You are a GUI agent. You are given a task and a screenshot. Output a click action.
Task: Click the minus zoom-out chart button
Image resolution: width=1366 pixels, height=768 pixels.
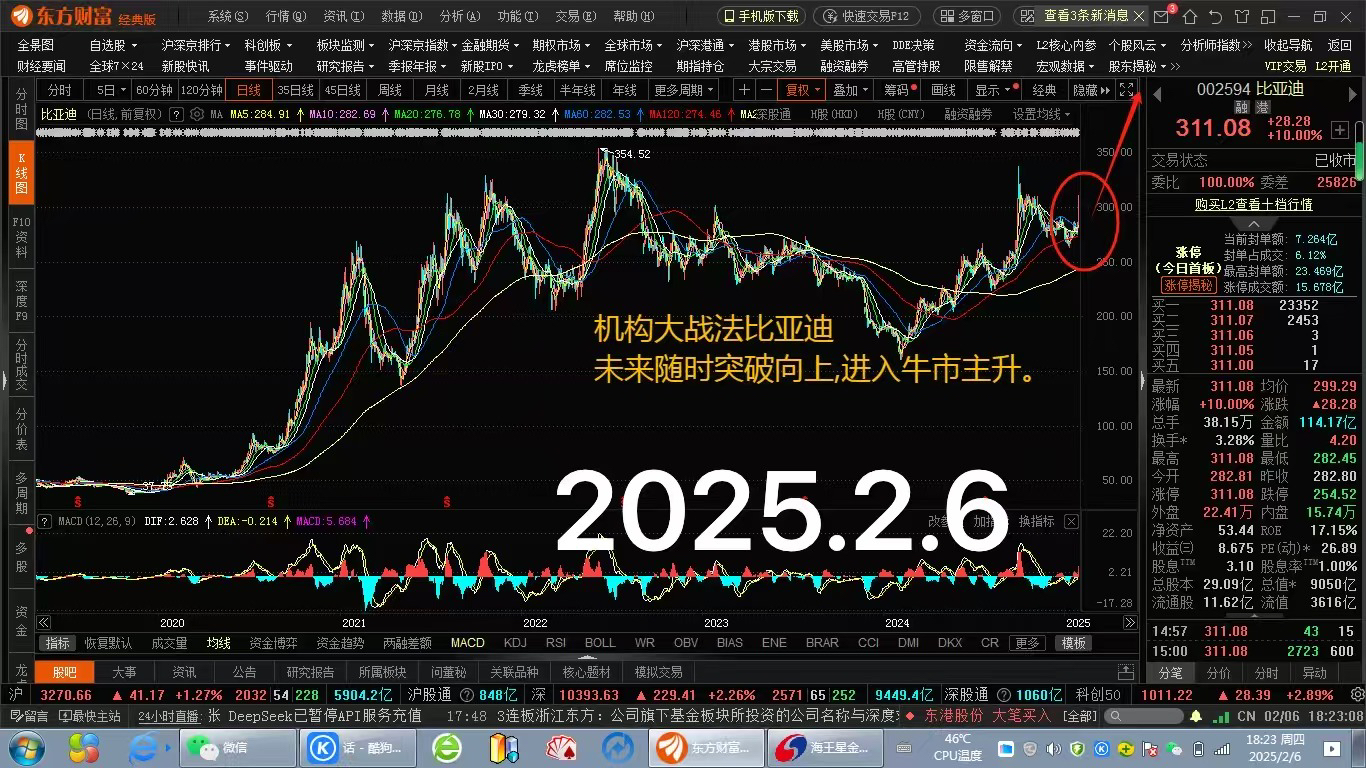coord(766,90)
